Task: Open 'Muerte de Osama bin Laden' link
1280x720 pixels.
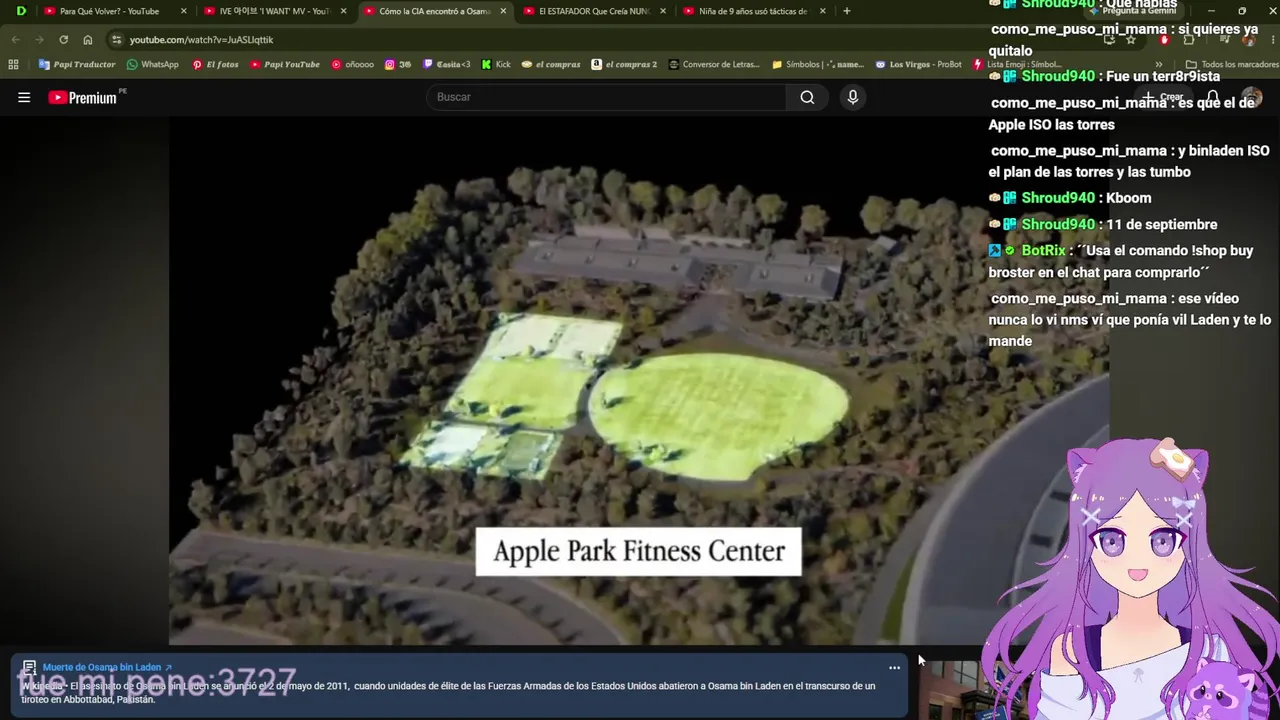Action: tap(107, 667)
